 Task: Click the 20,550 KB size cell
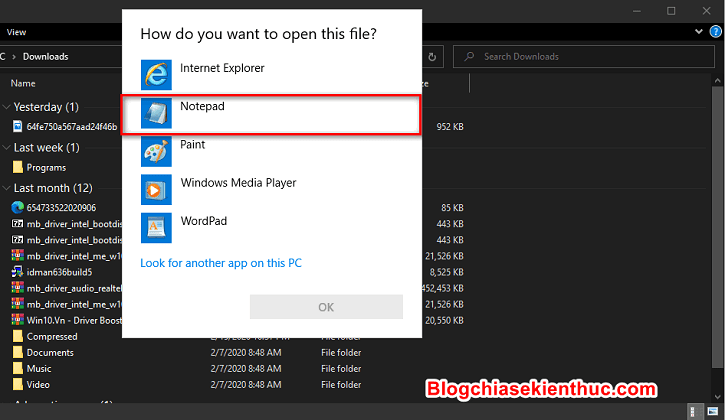coord(444,321)
